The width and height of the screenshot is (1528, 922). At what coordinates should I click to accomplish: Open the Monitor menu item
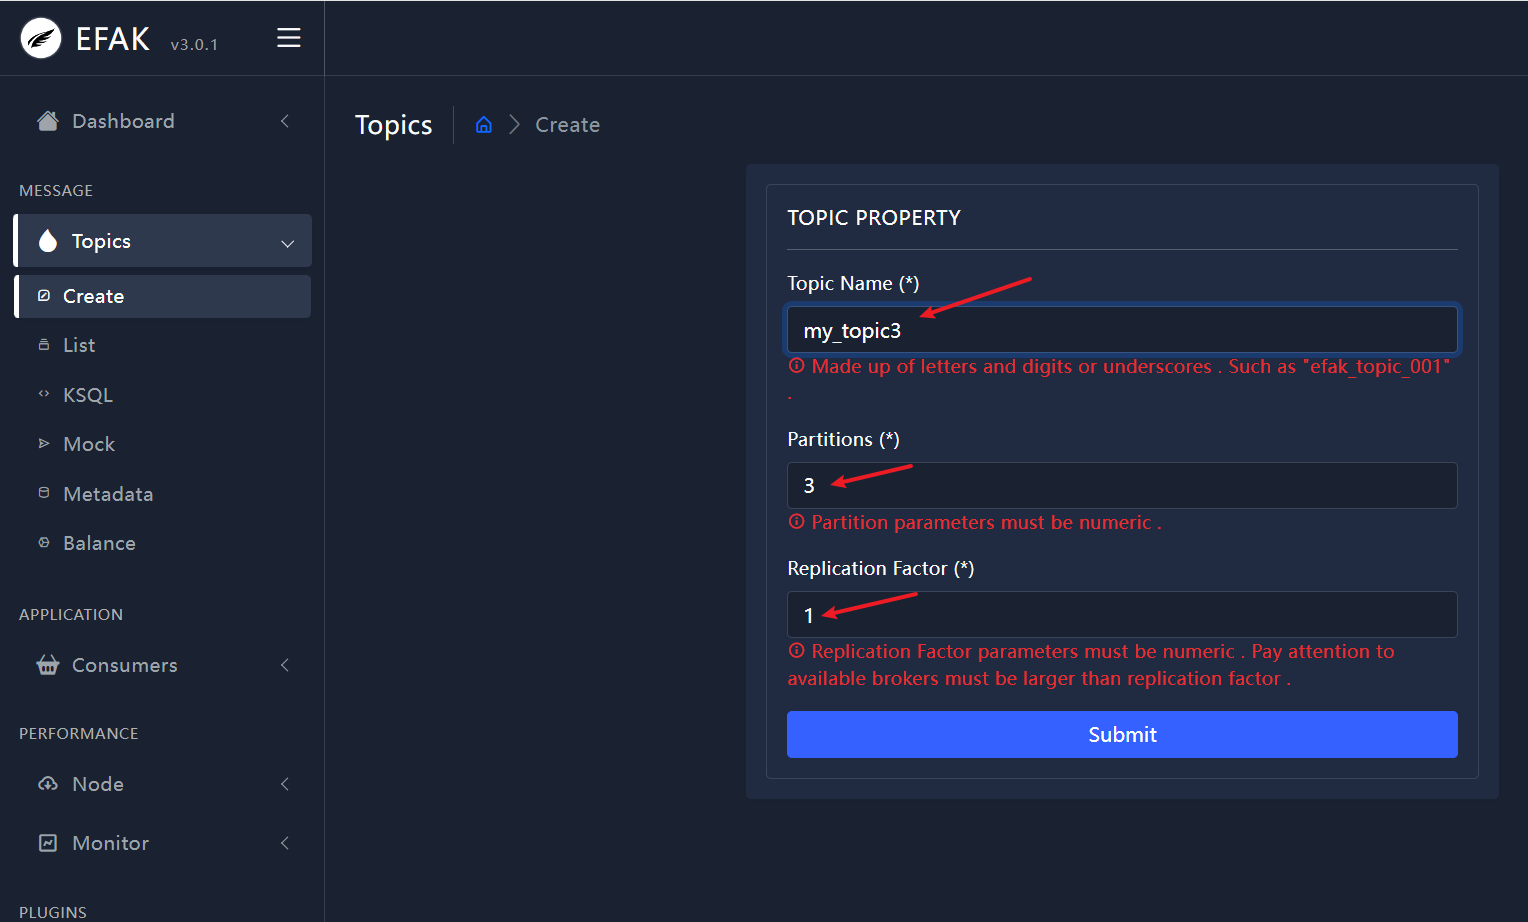pyautogui.click(x=163, y=843)
